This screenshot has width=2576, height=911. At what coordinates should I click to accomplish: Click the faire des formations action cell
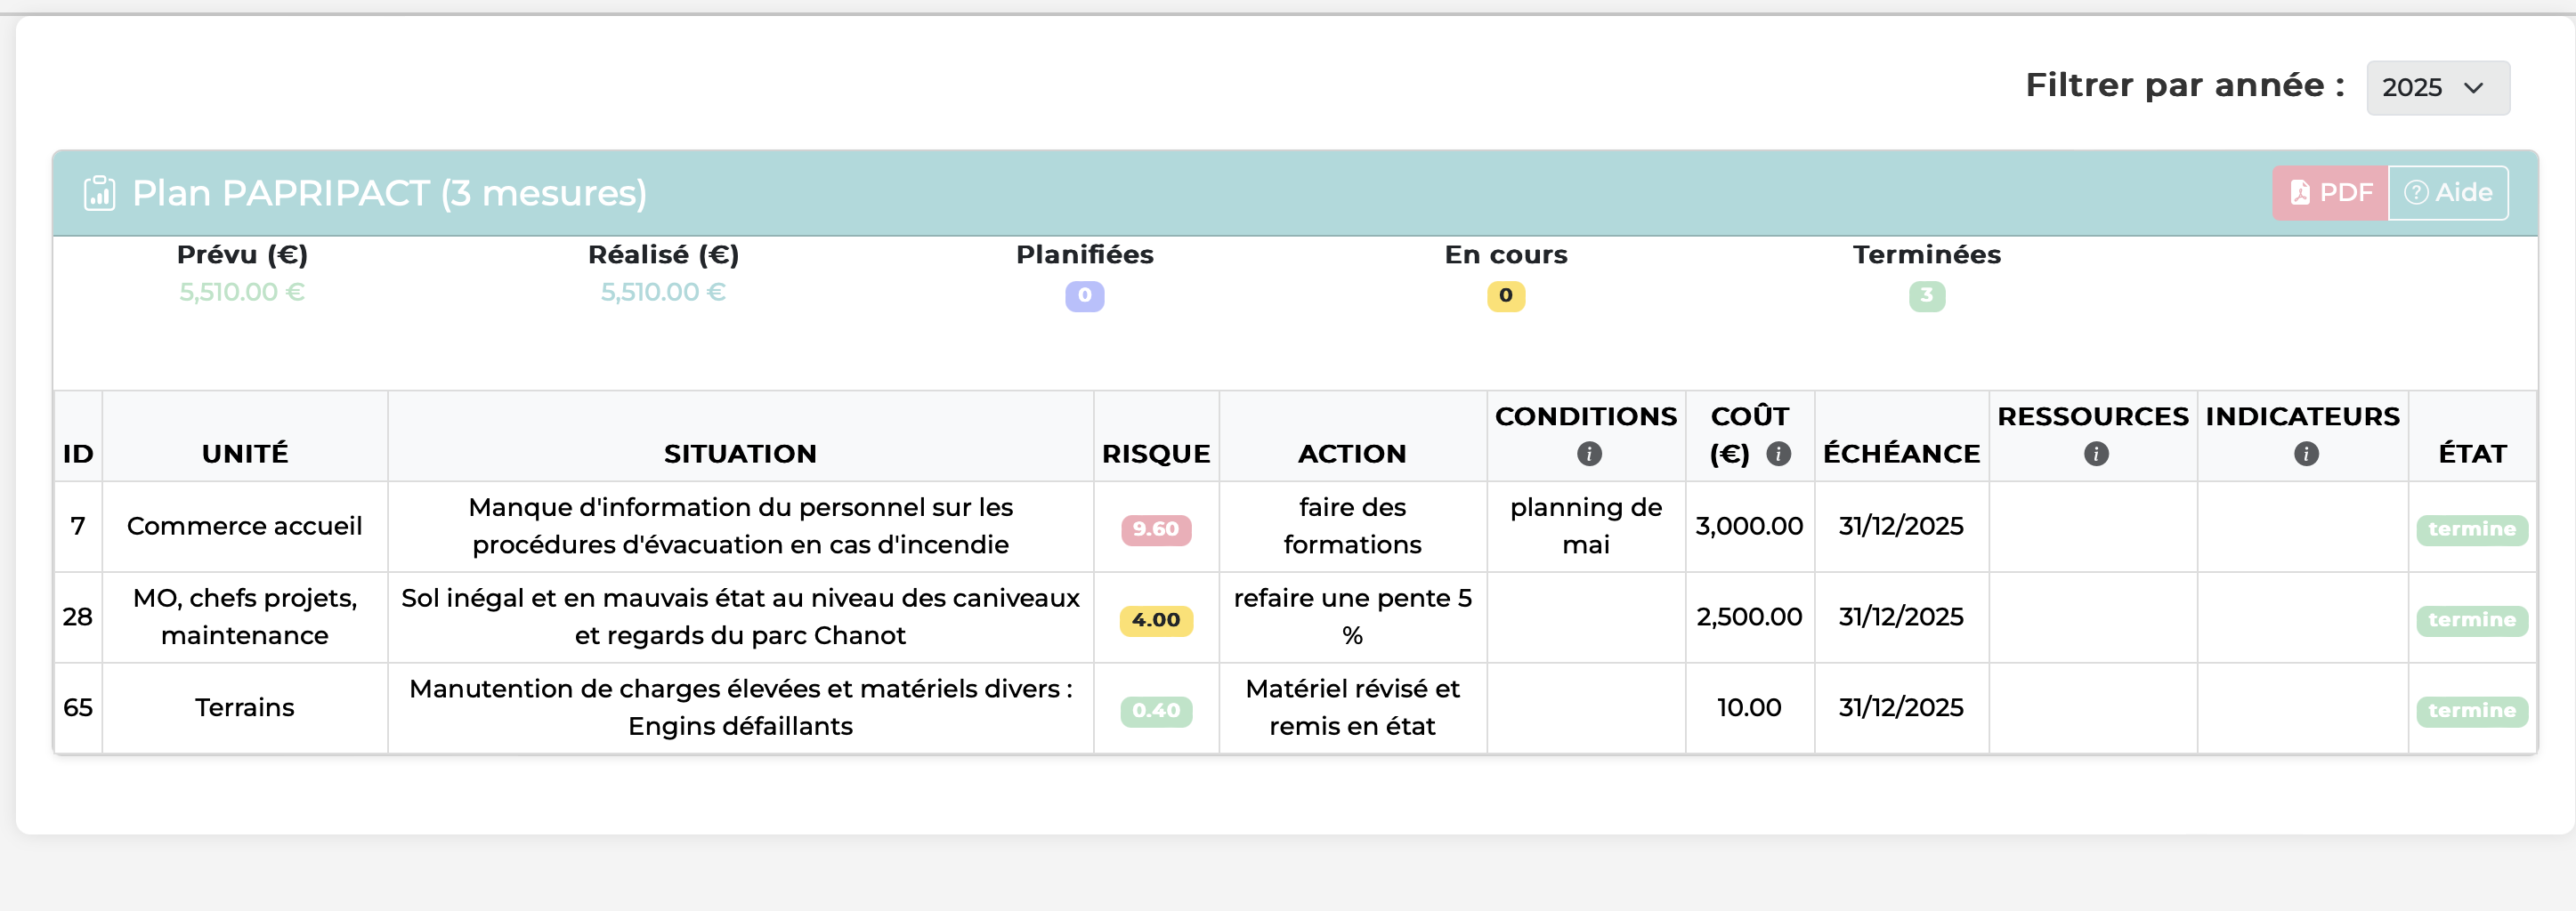click(1352, 526)
